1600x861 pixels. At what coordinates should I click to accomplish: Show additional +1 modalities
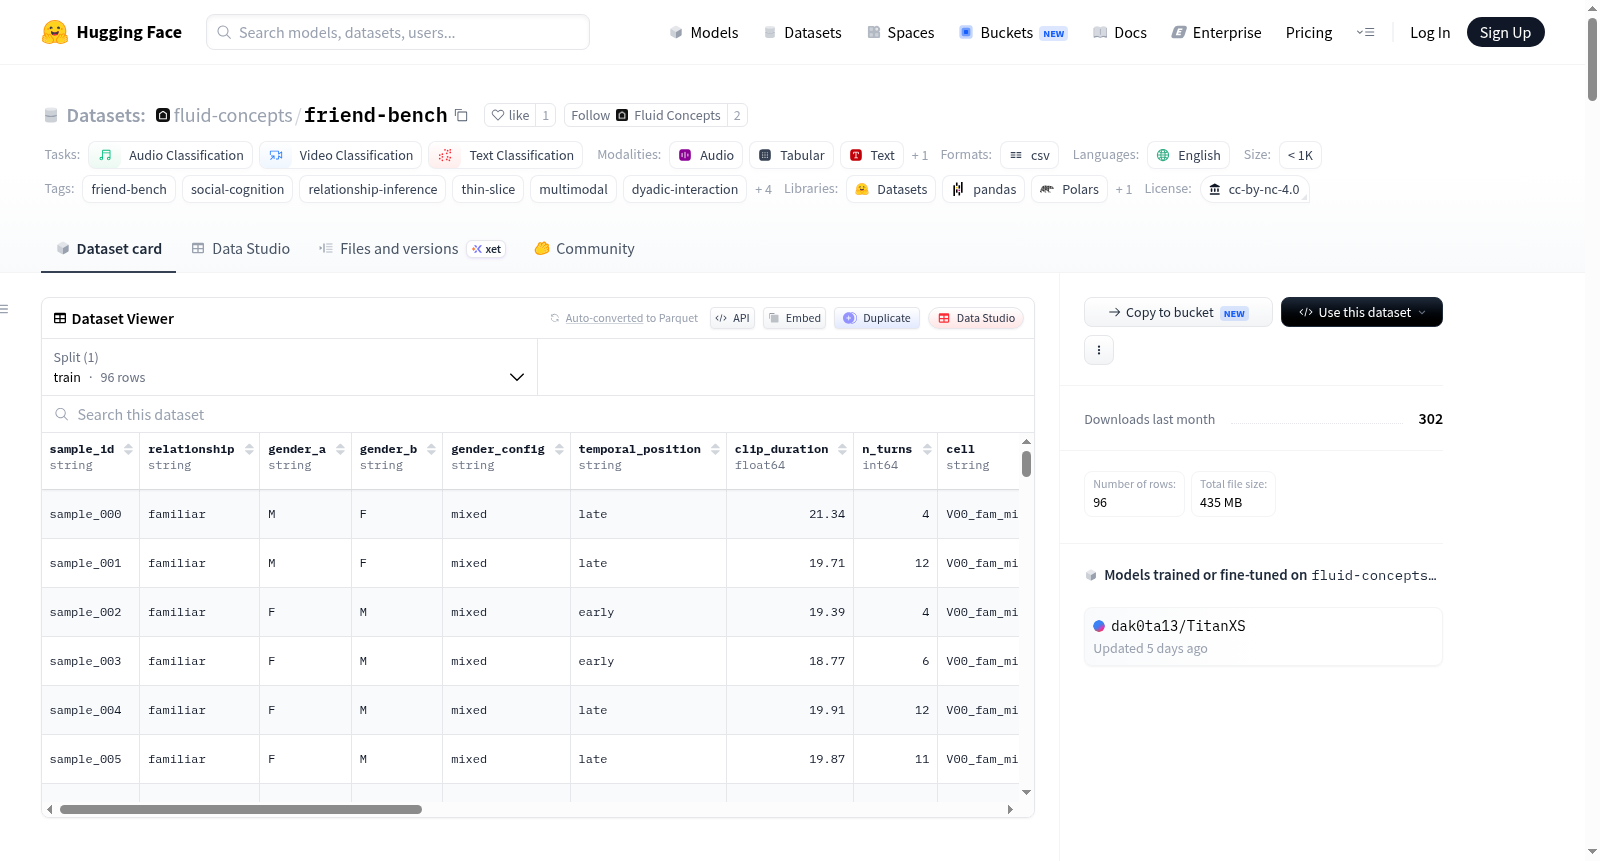919,155
